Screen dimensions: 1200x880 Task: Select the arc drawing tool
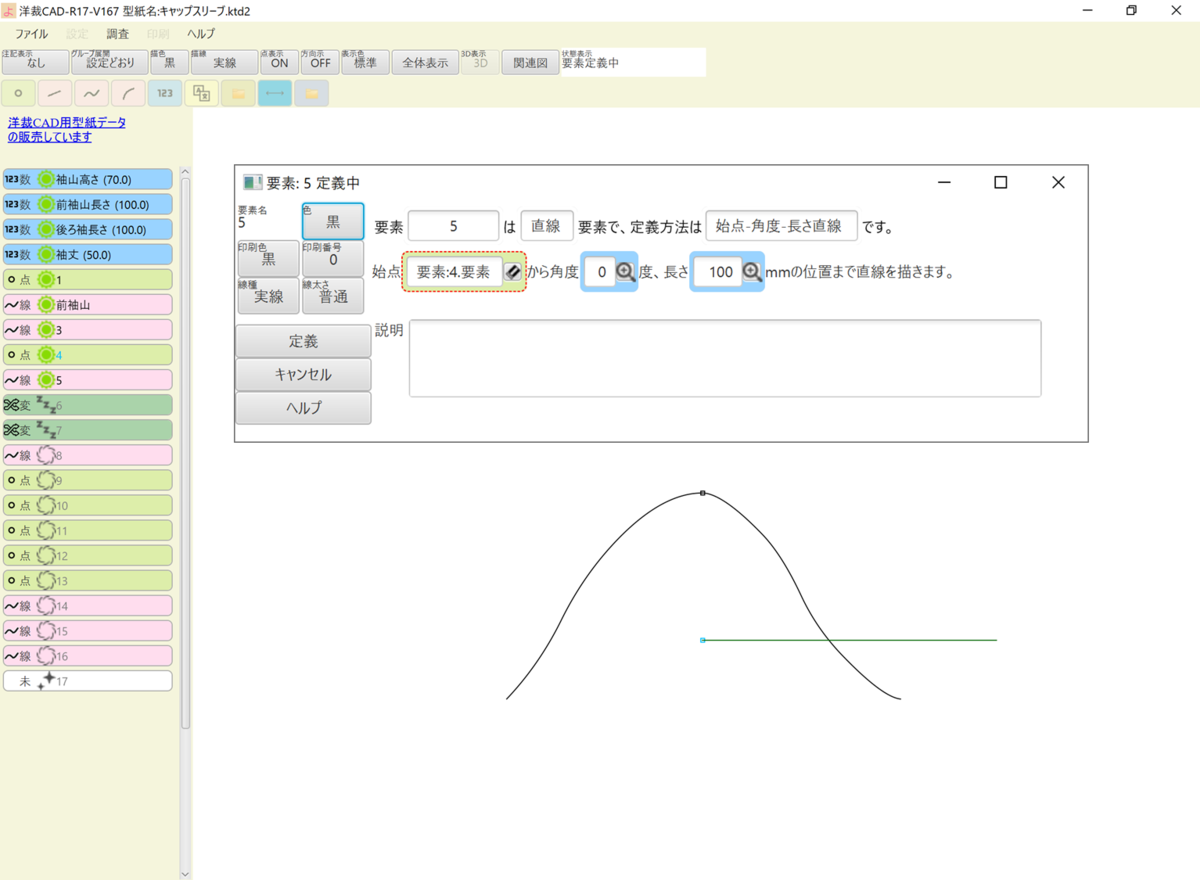coord(127,92)
